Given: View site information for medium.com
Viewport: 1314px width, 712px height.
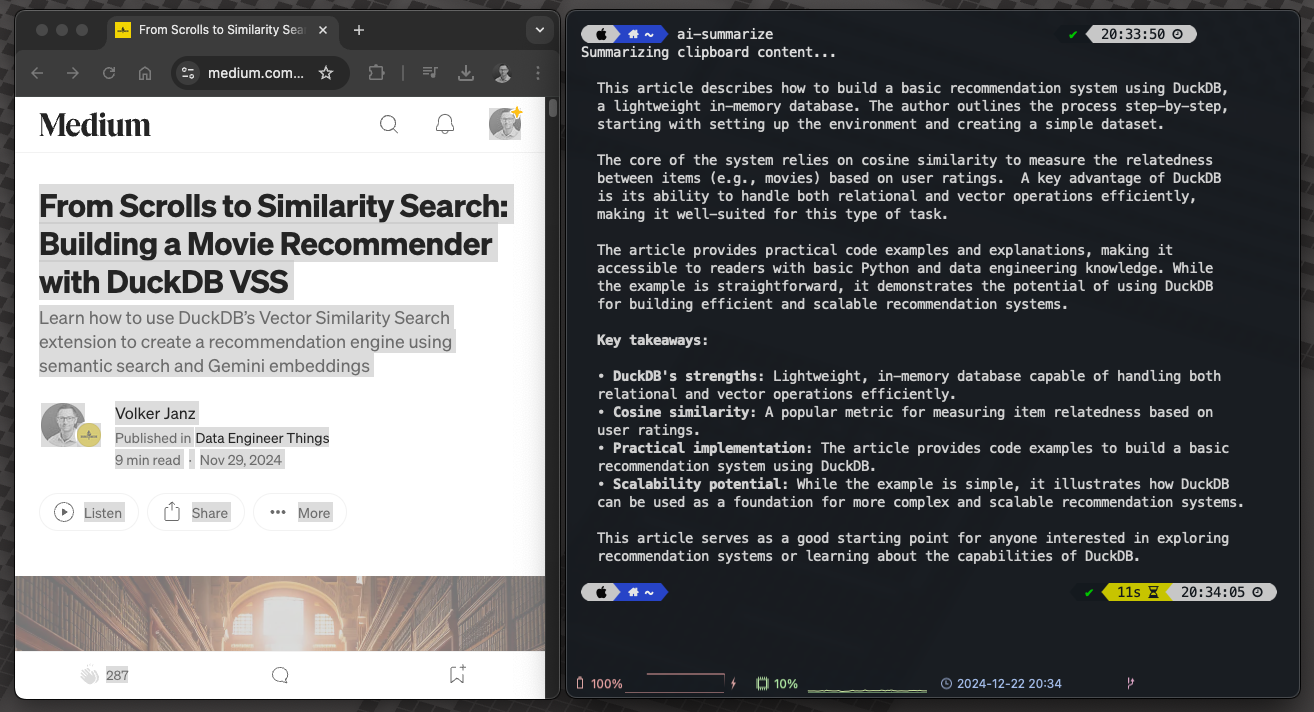Looking at the screenshot, I should (x=186, y=72).
